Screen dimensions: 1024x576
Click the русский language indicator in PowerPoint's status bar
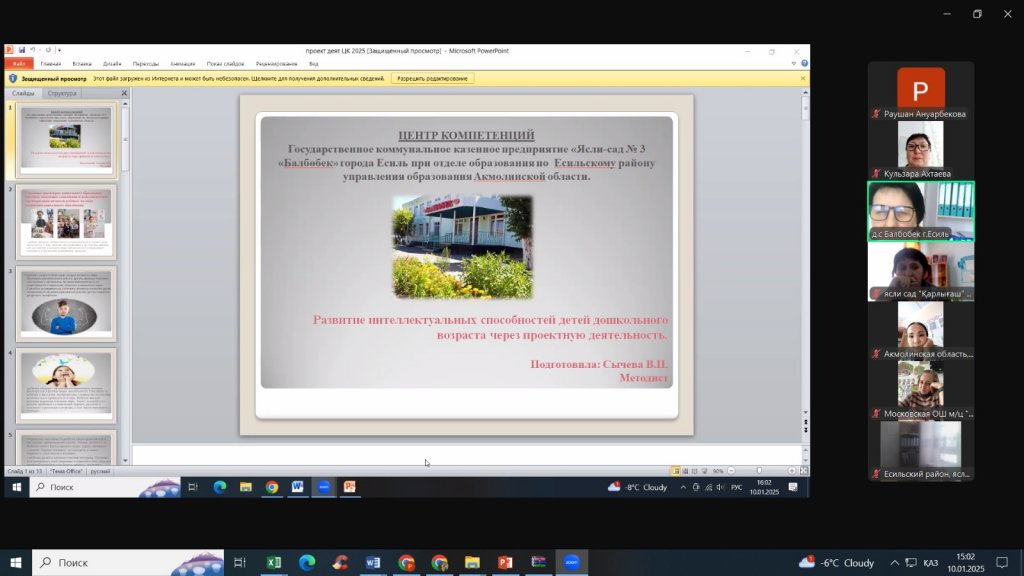pos(100,471)
